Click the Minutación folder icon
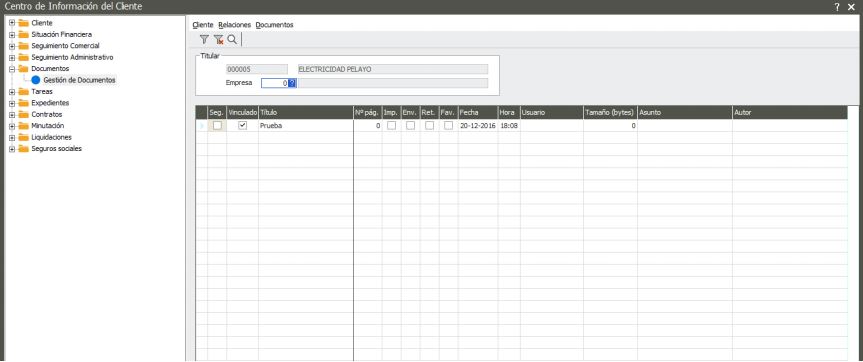 point(23,126)
